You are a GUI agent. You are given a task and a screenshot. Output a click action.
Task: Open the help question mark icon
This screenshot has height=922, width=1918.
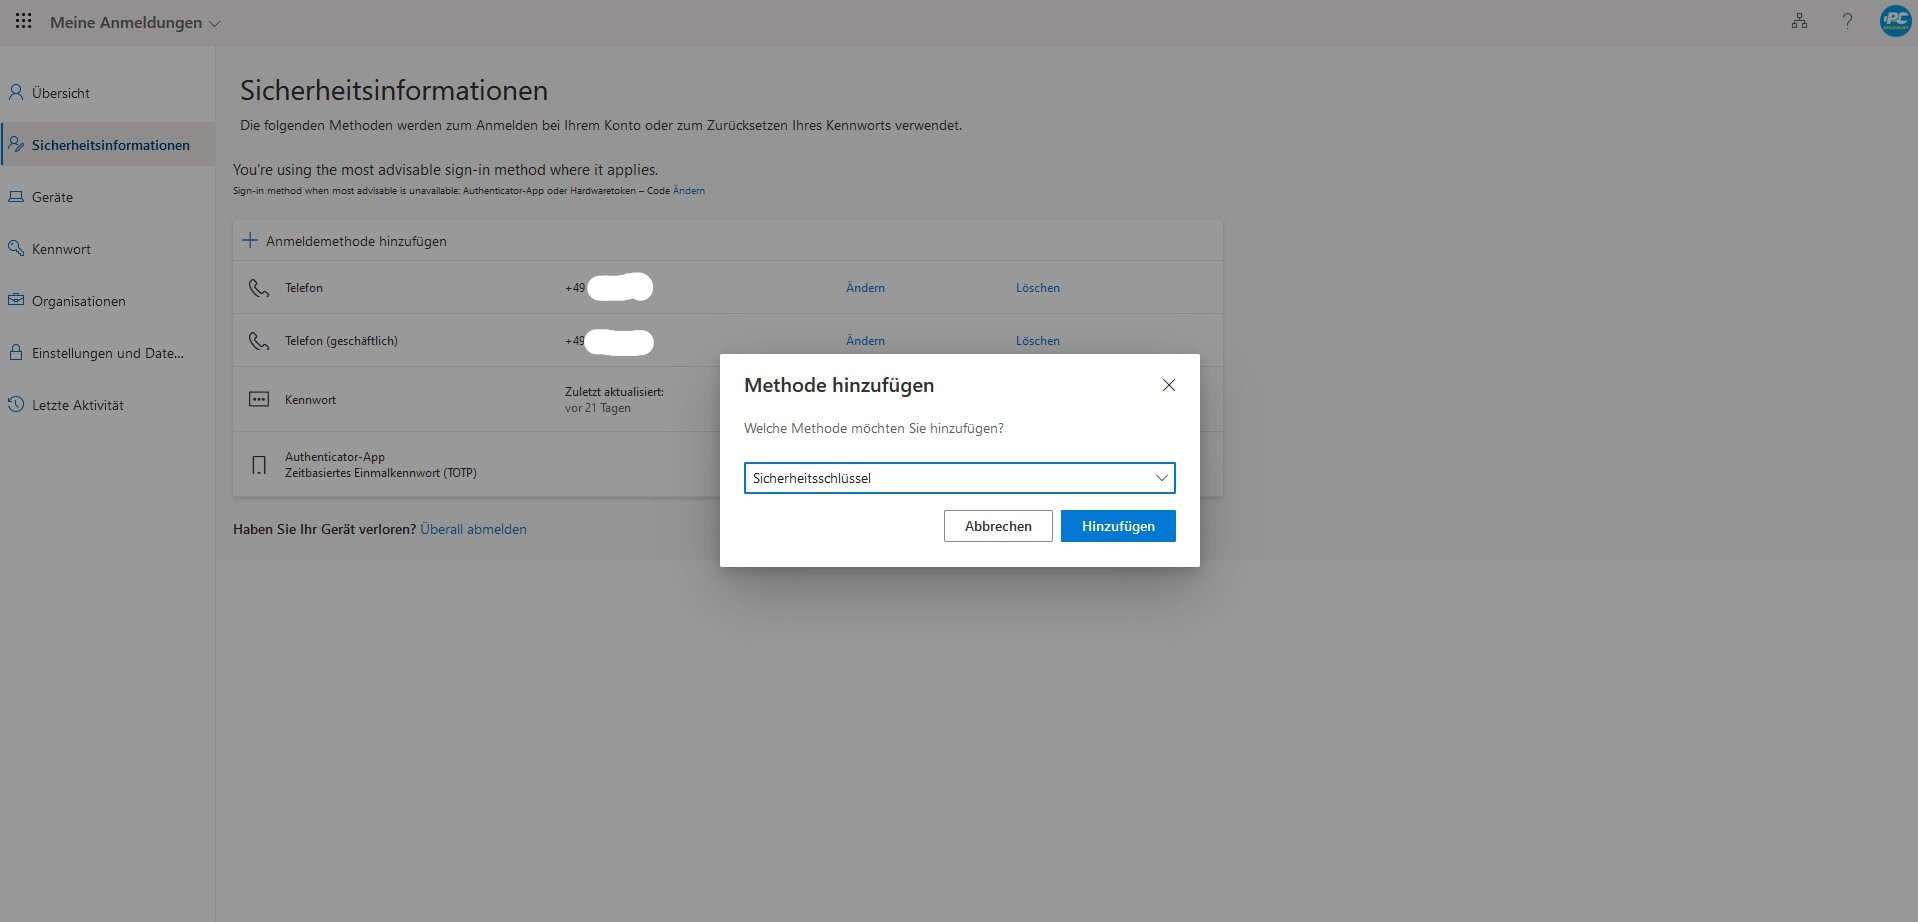[x=1847, y=21]
